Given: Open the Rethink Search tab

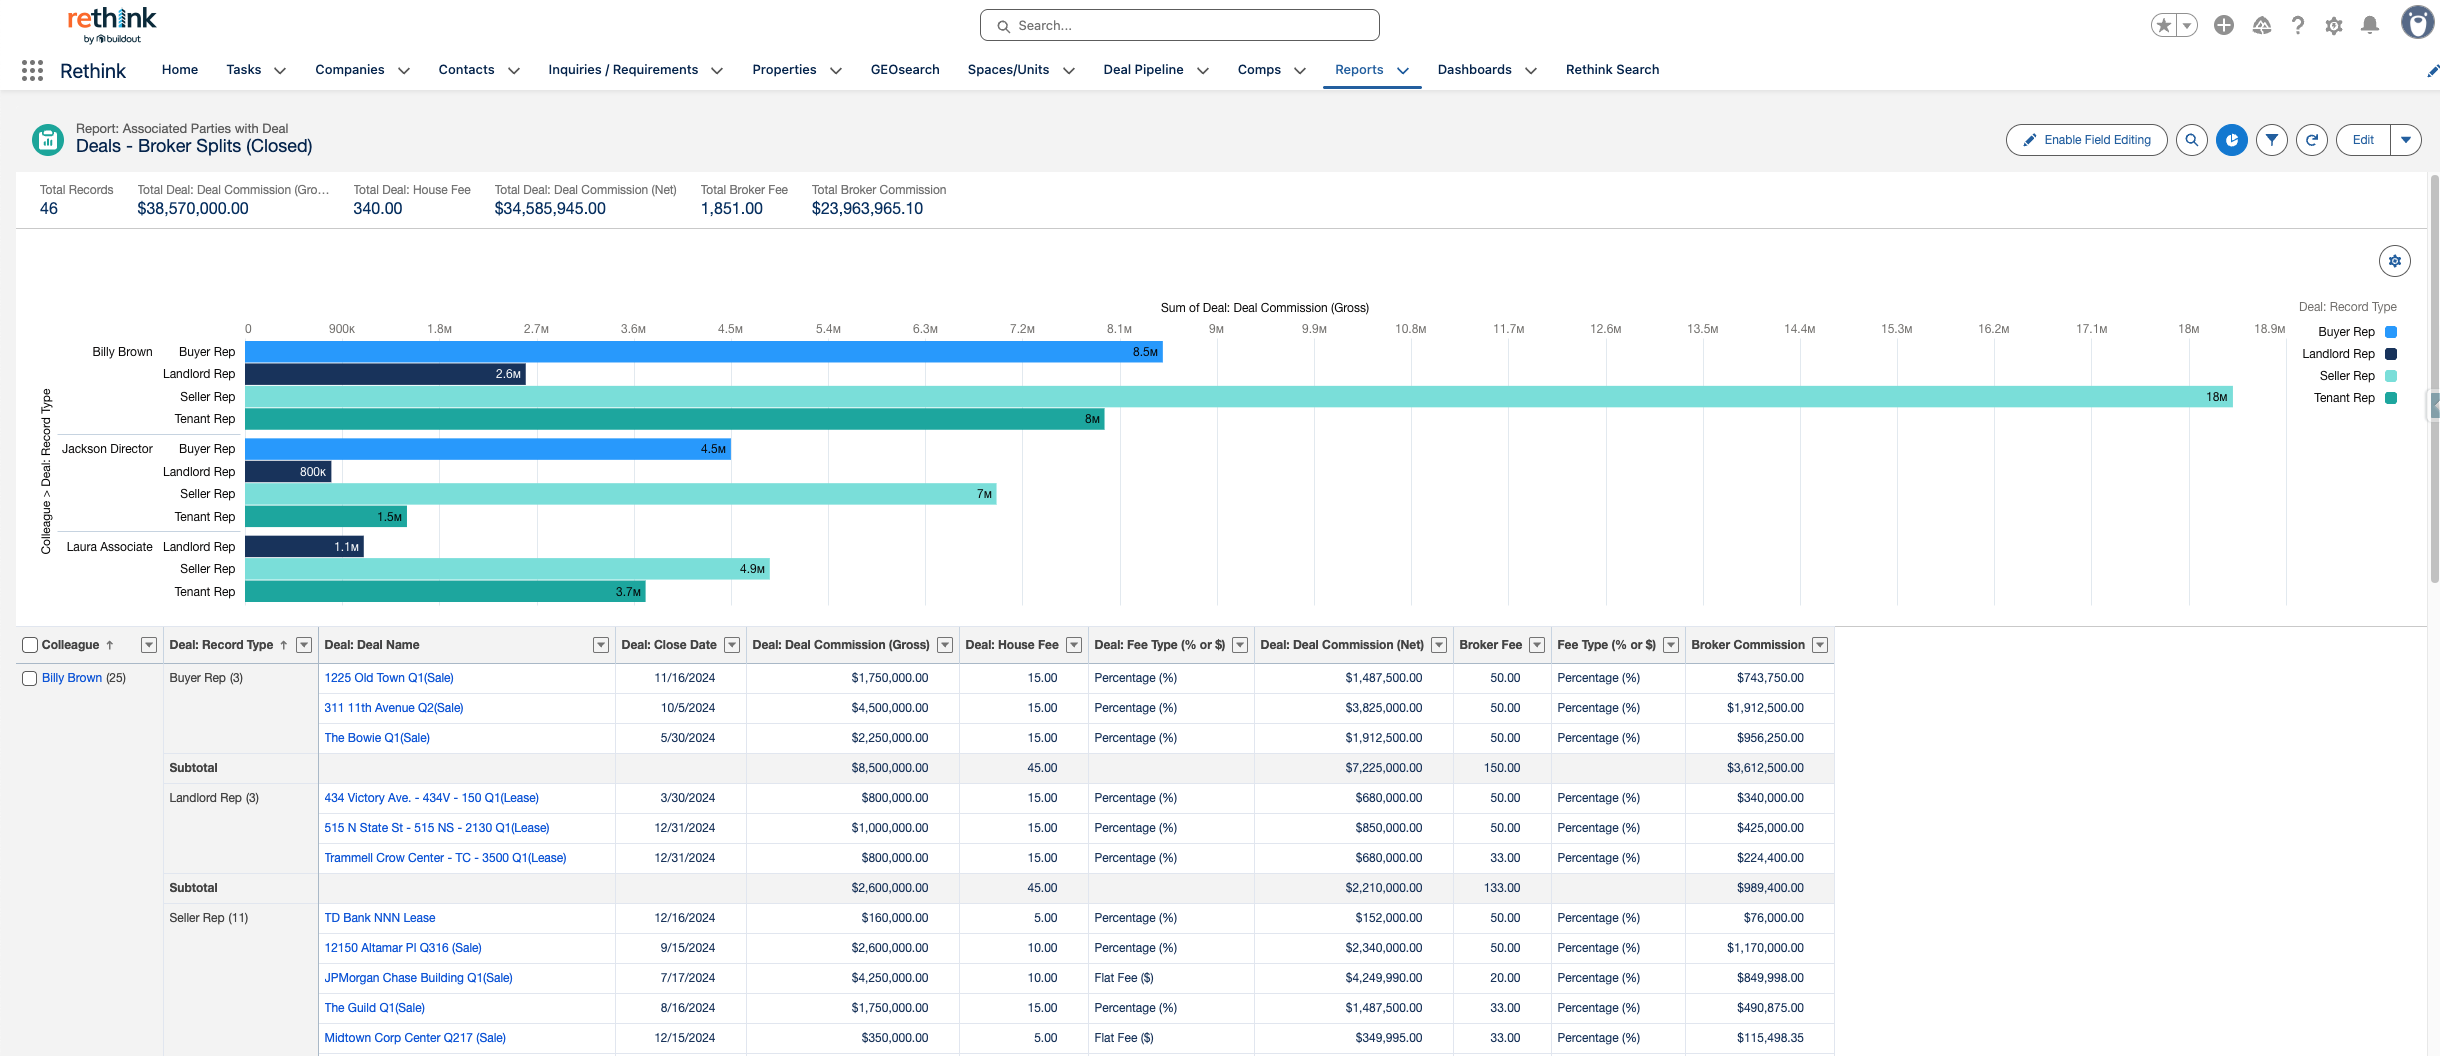Looking at the screenshot, I should [x=1612, y=70].
